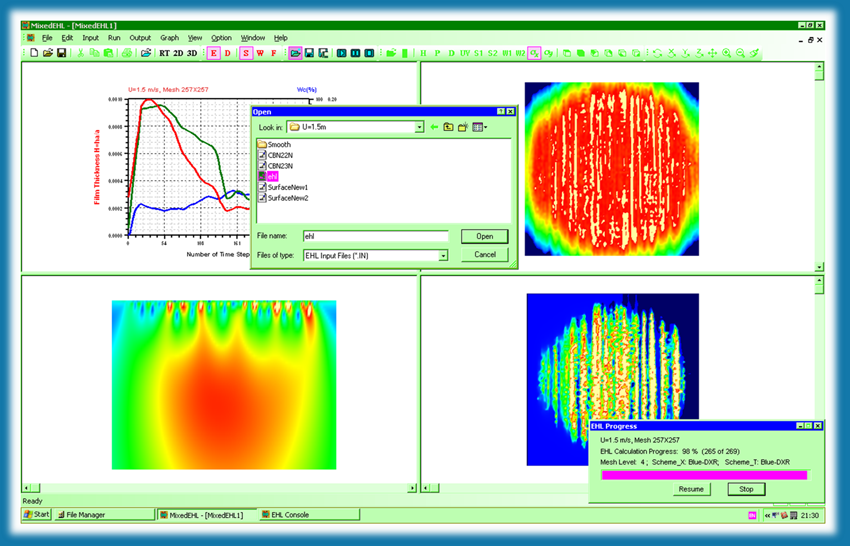Toggle the highlighted red S button
Image resolution: width=850 pixels, height=546 pixels.
click(x=246, y=53)
